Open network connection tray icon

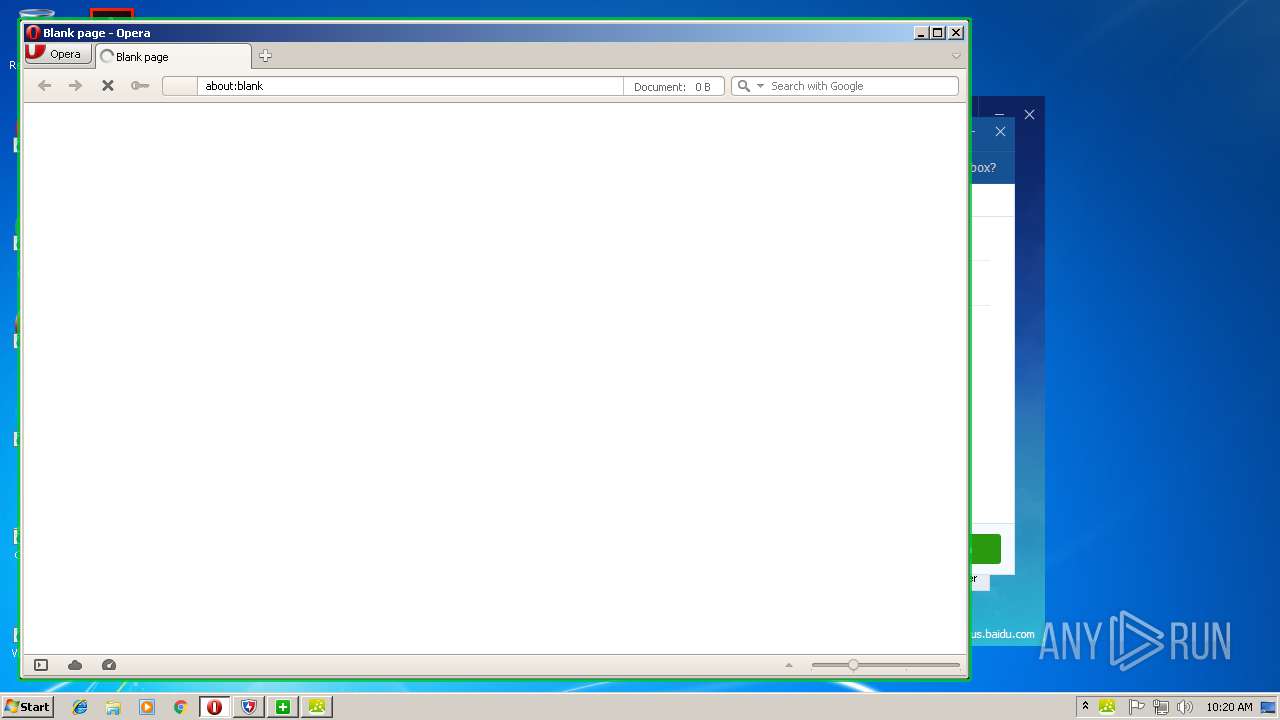tap(1160, 707)
